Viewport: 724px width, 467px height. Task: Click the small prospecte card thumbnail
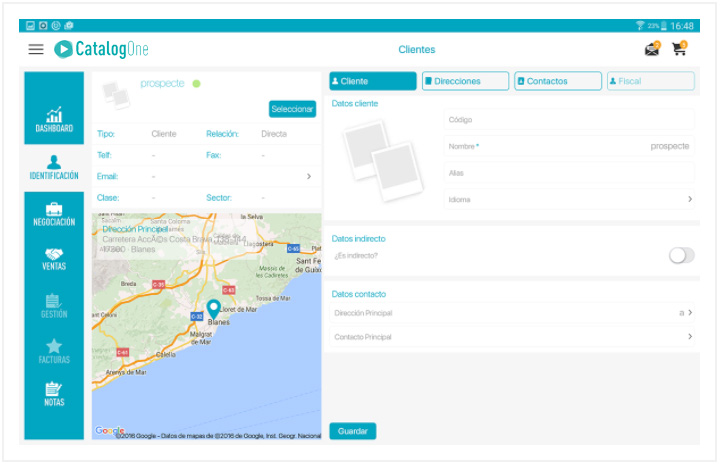click(x=116, y=94)
